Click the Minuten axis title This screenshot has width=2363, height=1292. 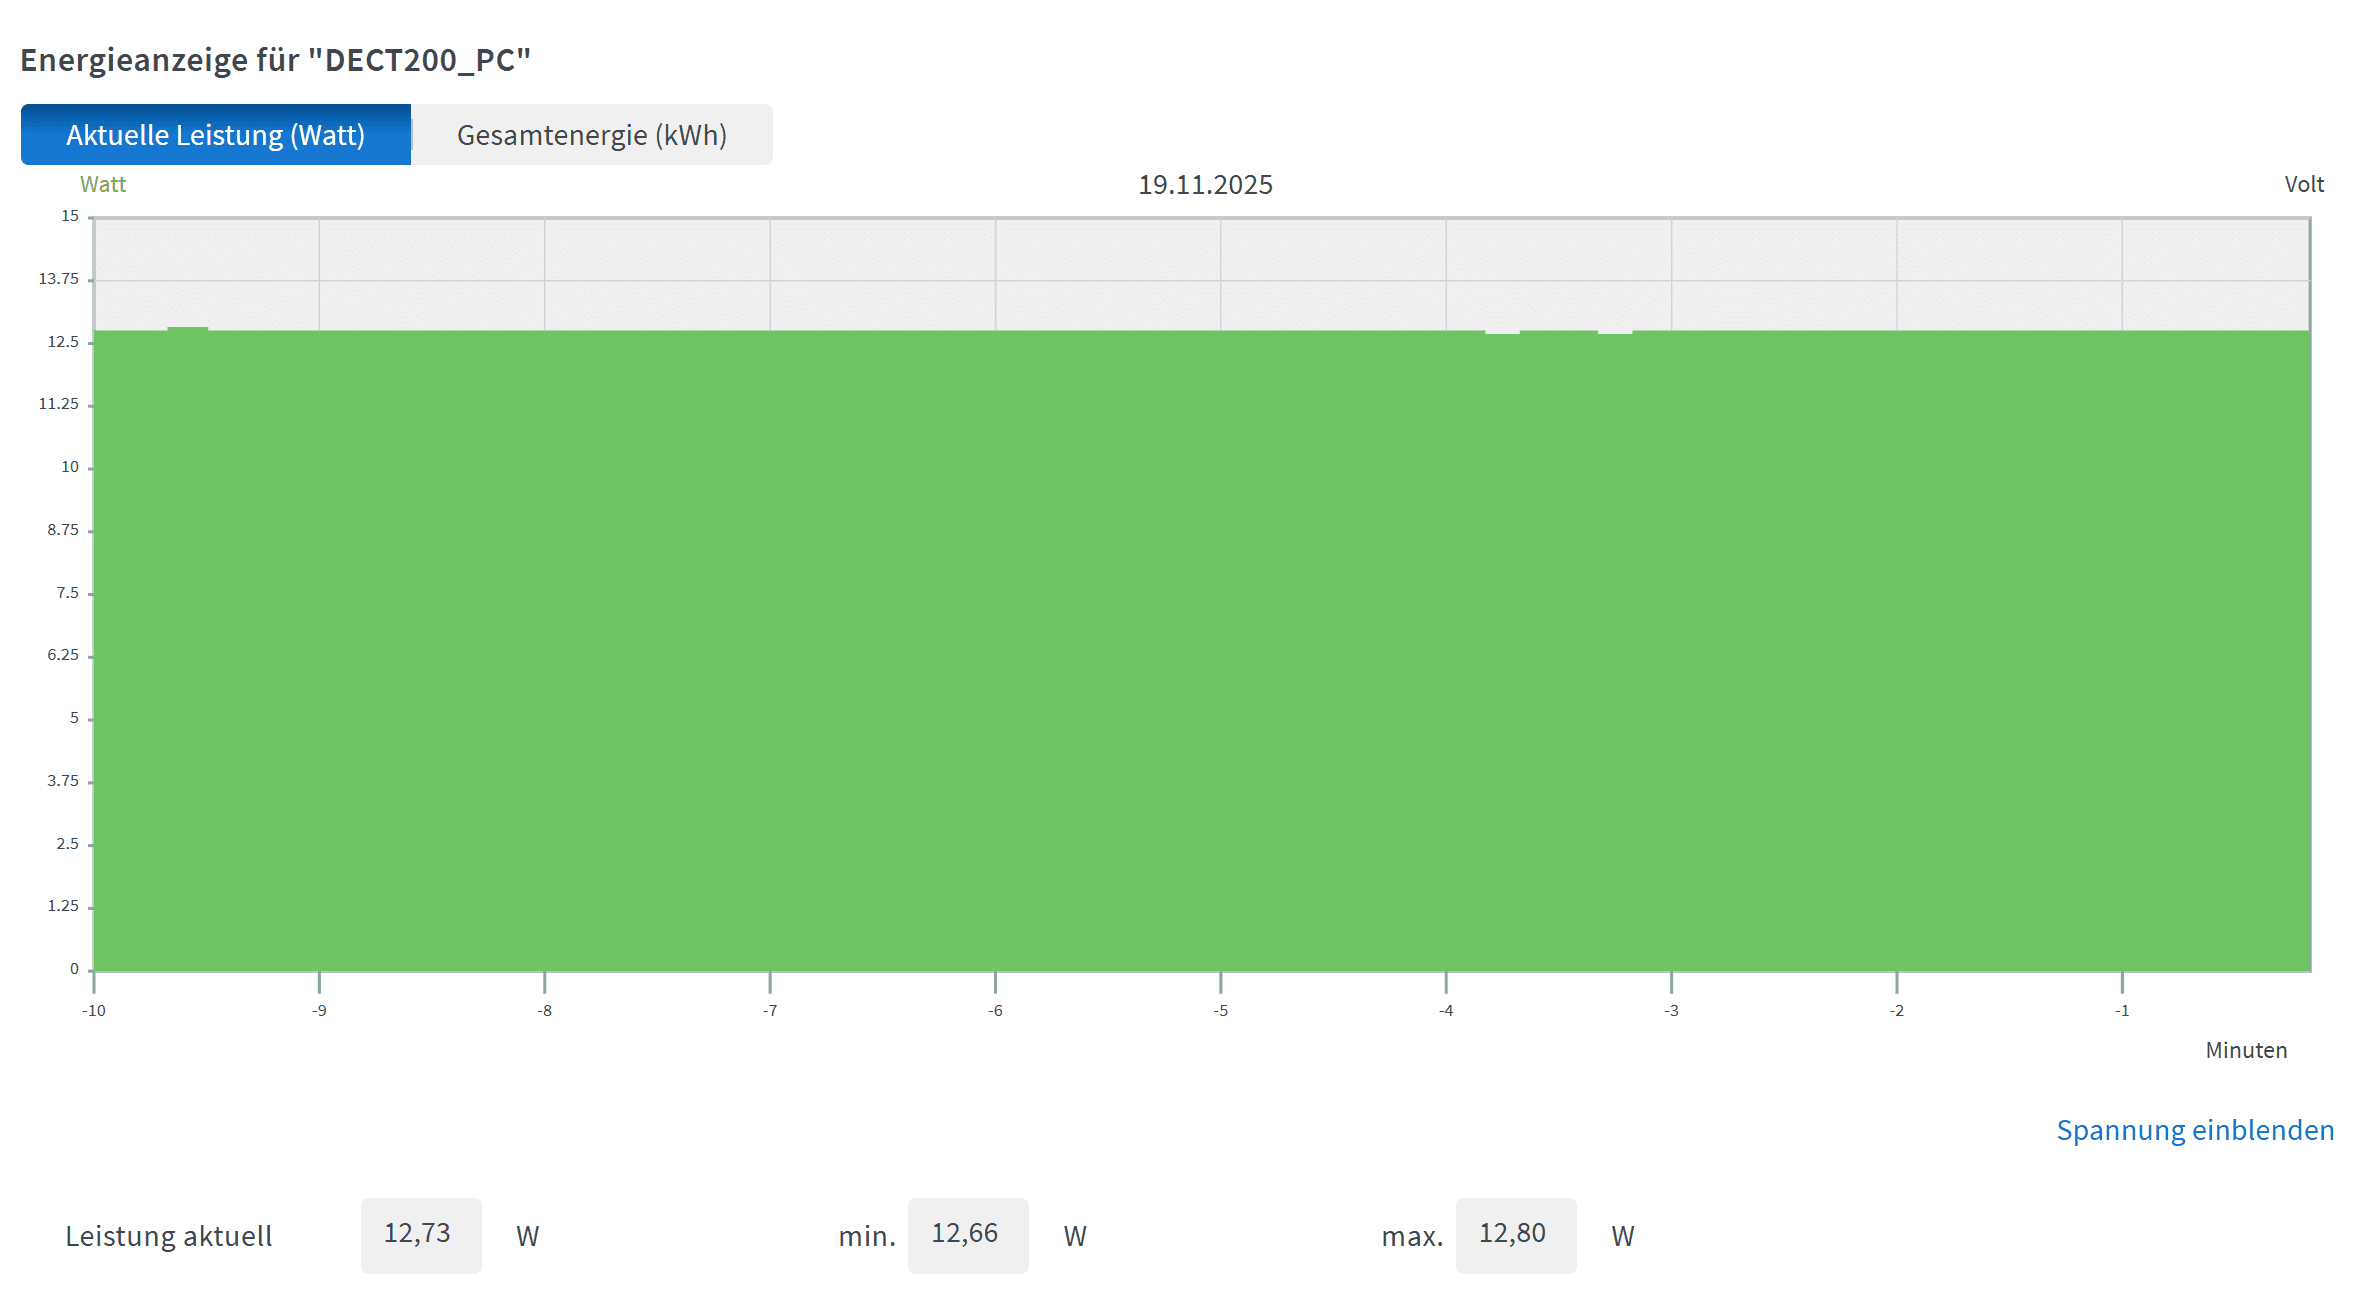point(2246,1050)
